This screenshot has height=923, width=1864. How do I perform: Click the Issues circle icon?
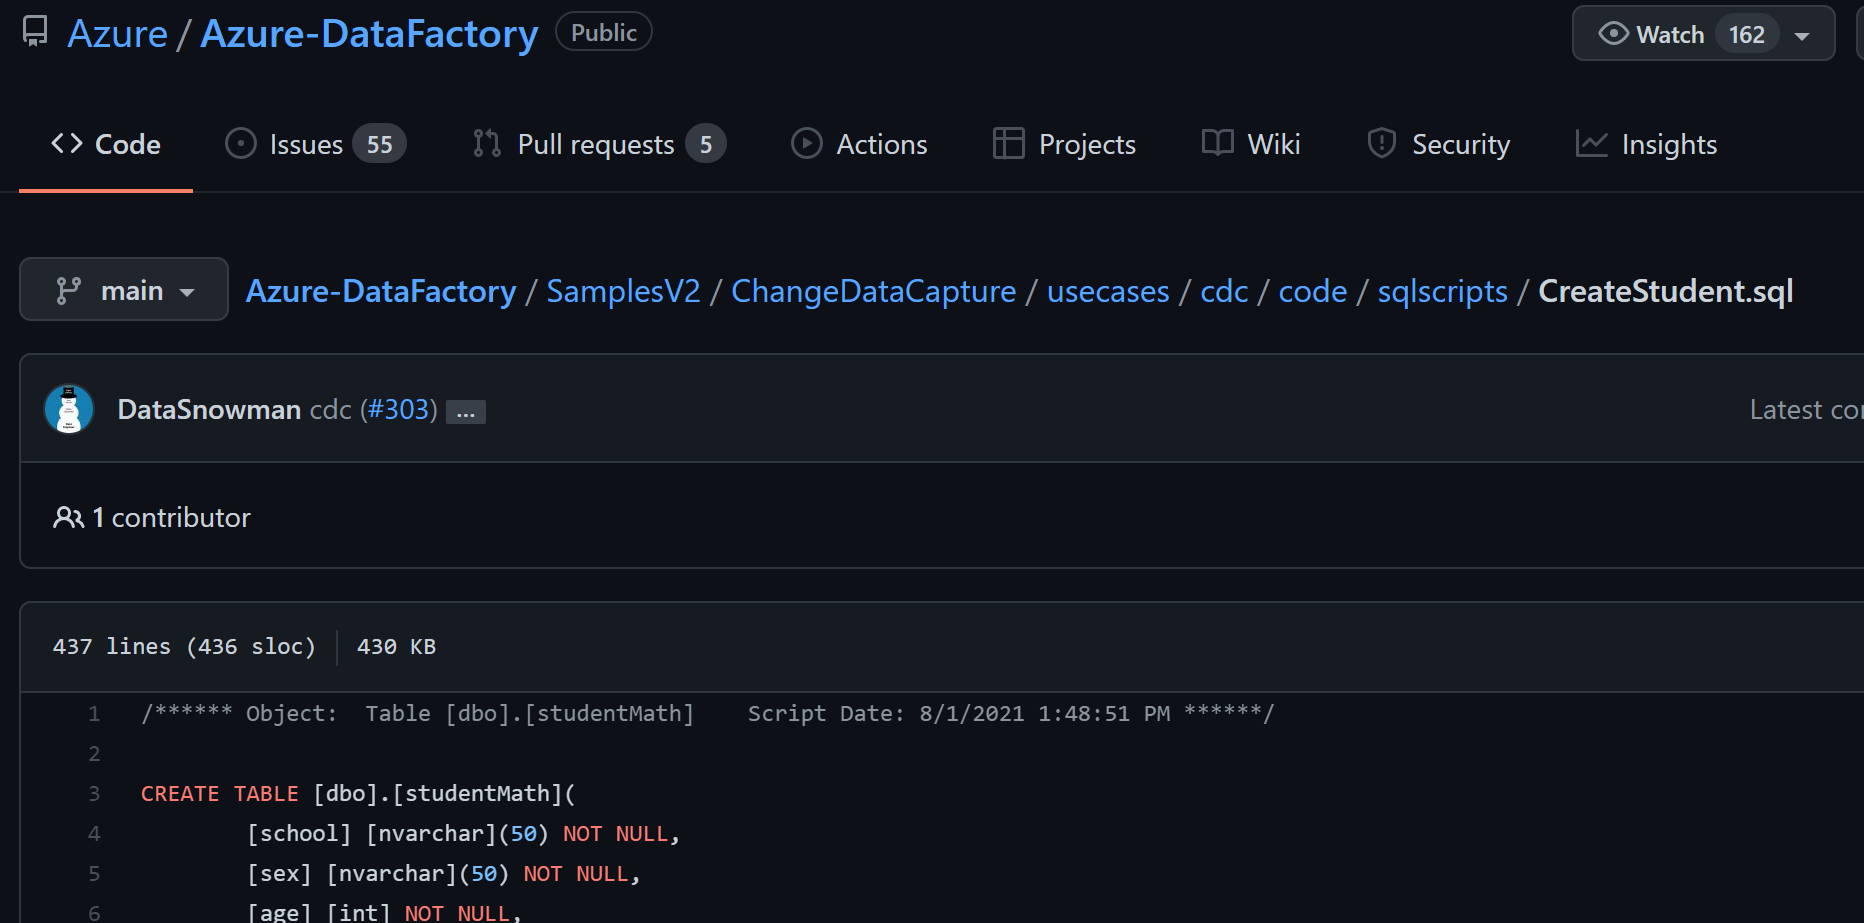(241, 143)
